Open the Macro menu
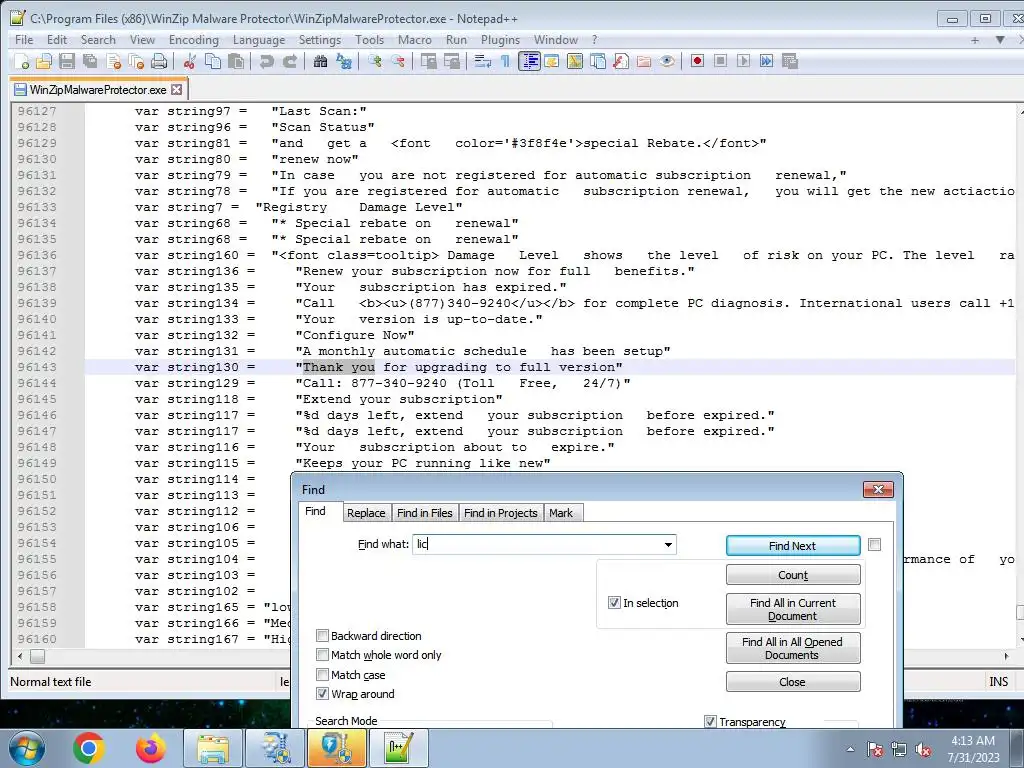The width and height of the screenshot is (1024, 768). click(415, 40)
